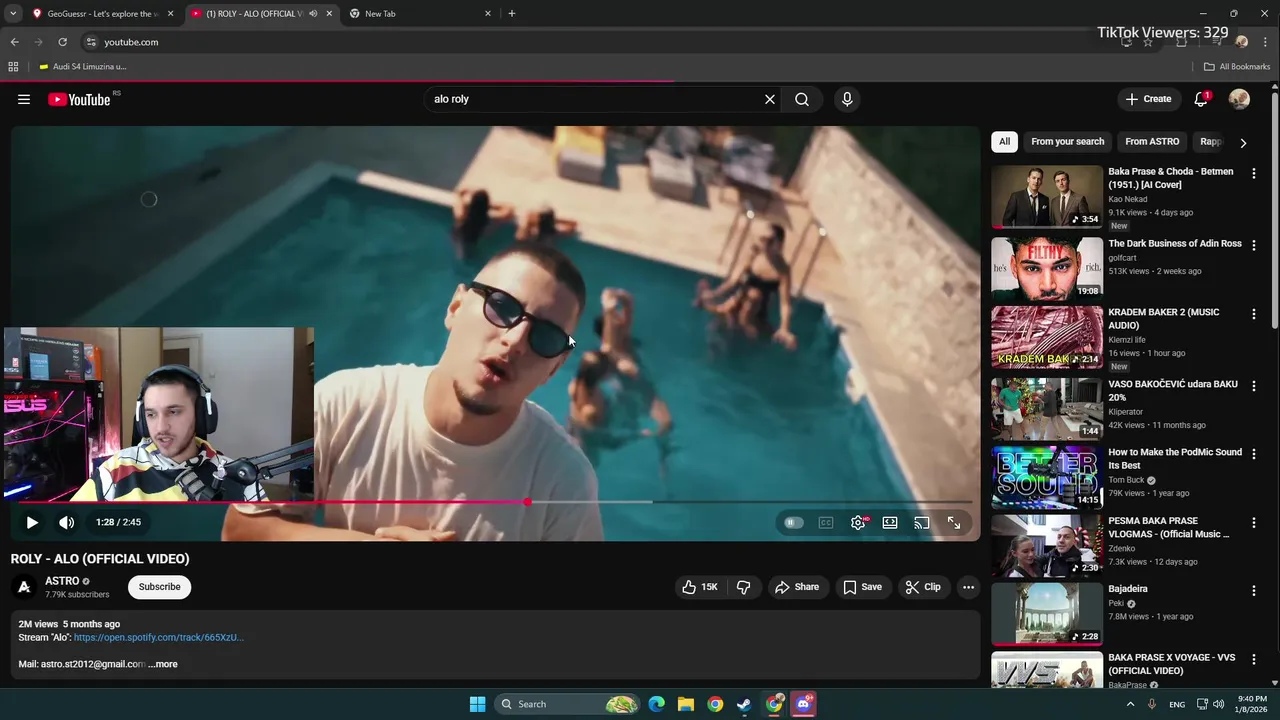The width and height of the screenshot is (1280, 720).
Task: Open options for the Bajadeira video
Action: coord(1254,591)
